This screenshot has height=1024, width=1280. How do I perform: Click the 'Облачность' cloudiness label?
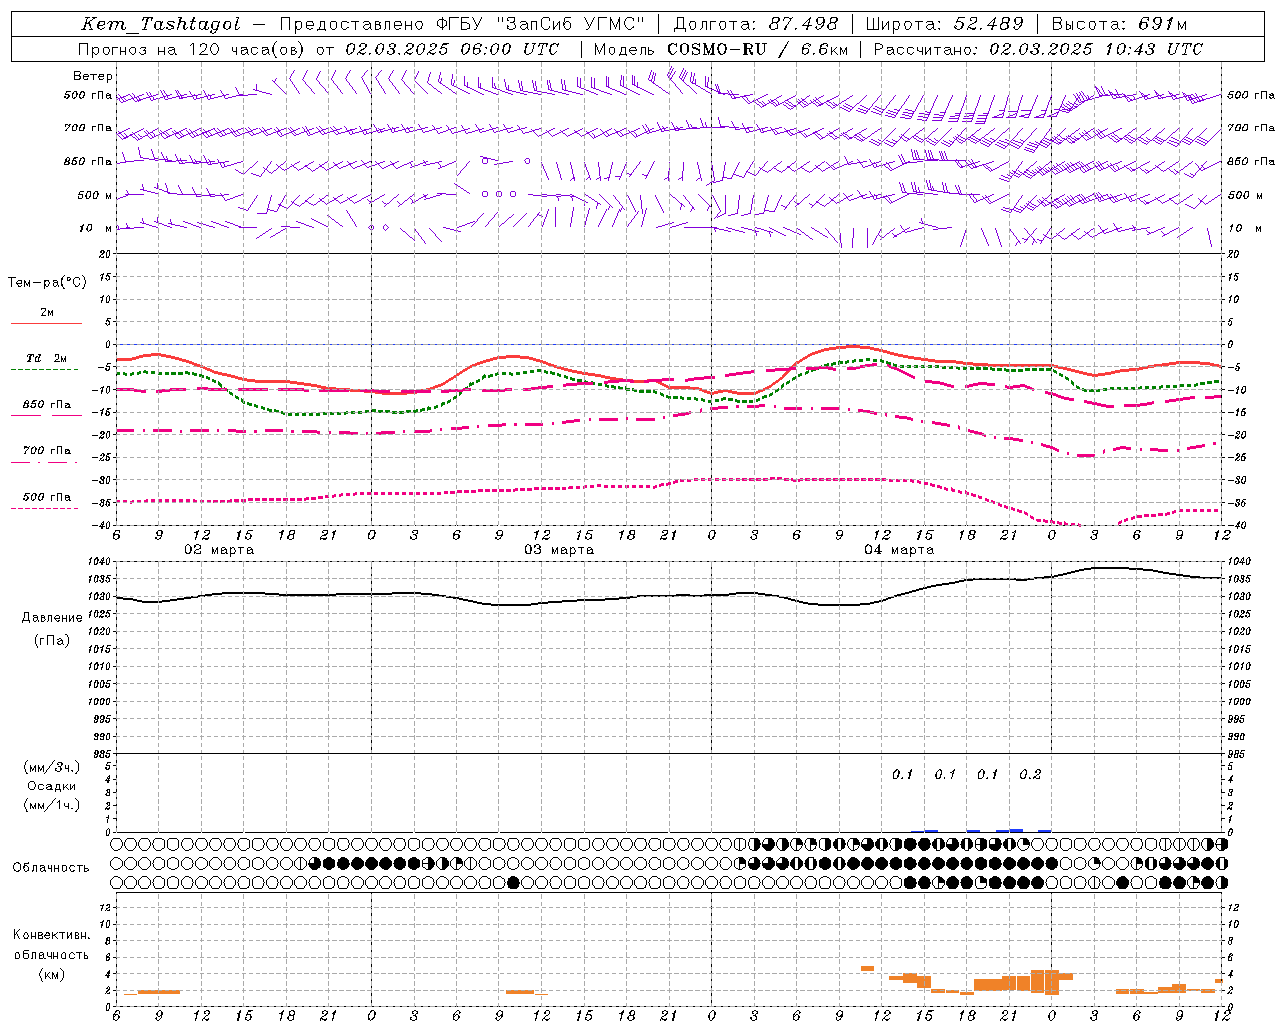coord(51,867)
